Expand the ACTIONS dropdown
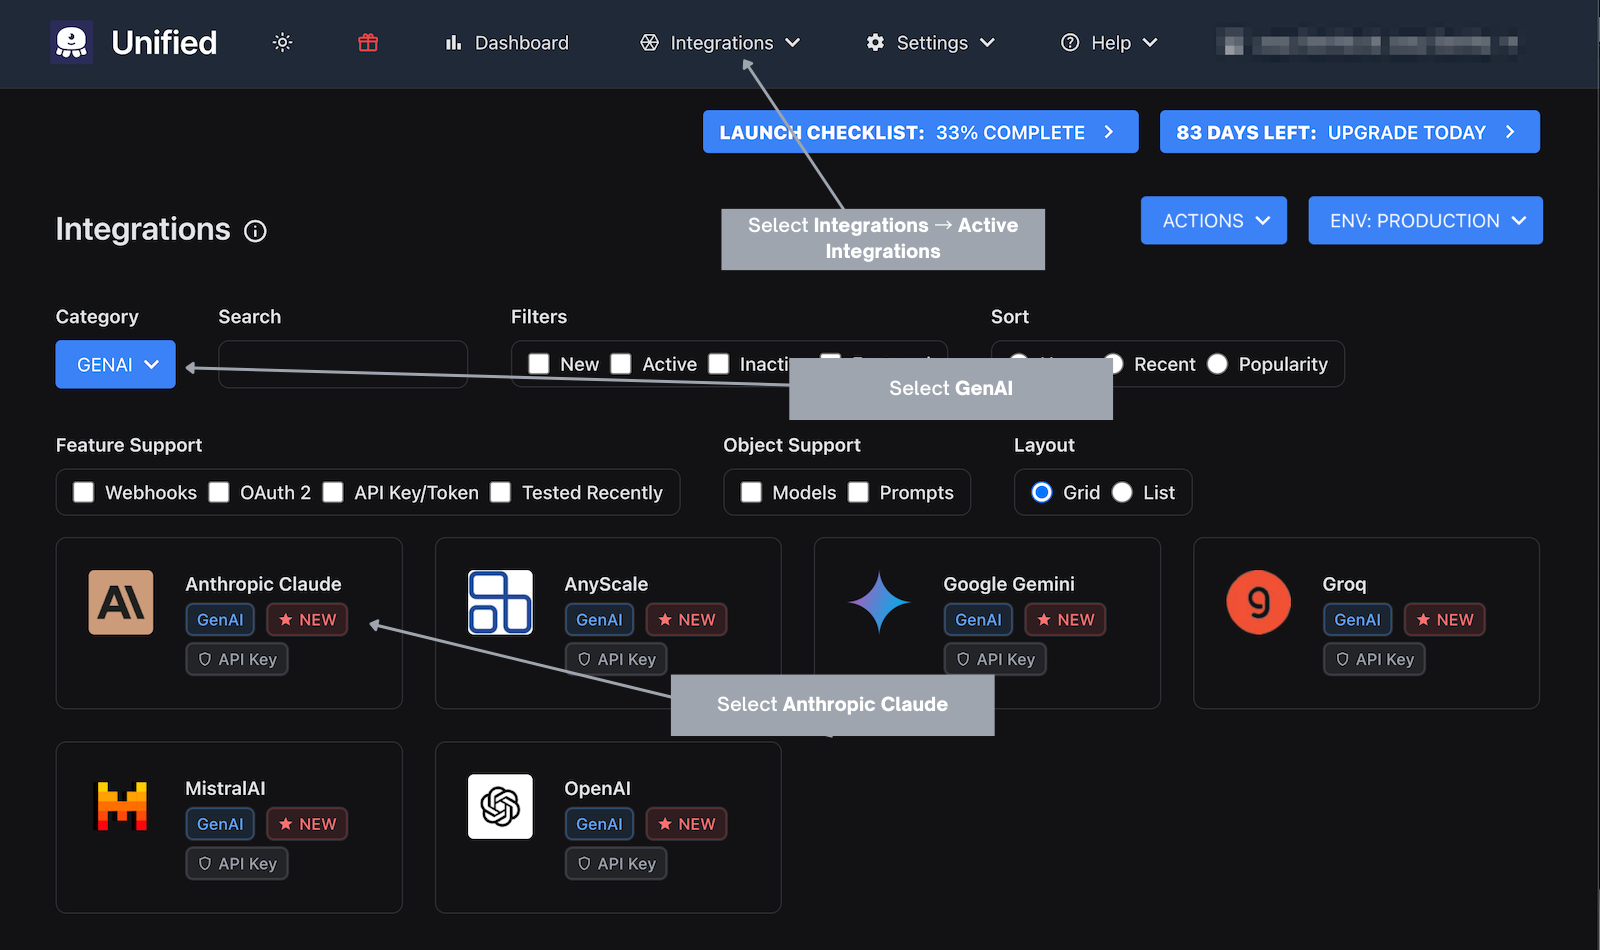This screenshot has width=1600, height=950. (1213, 220)
